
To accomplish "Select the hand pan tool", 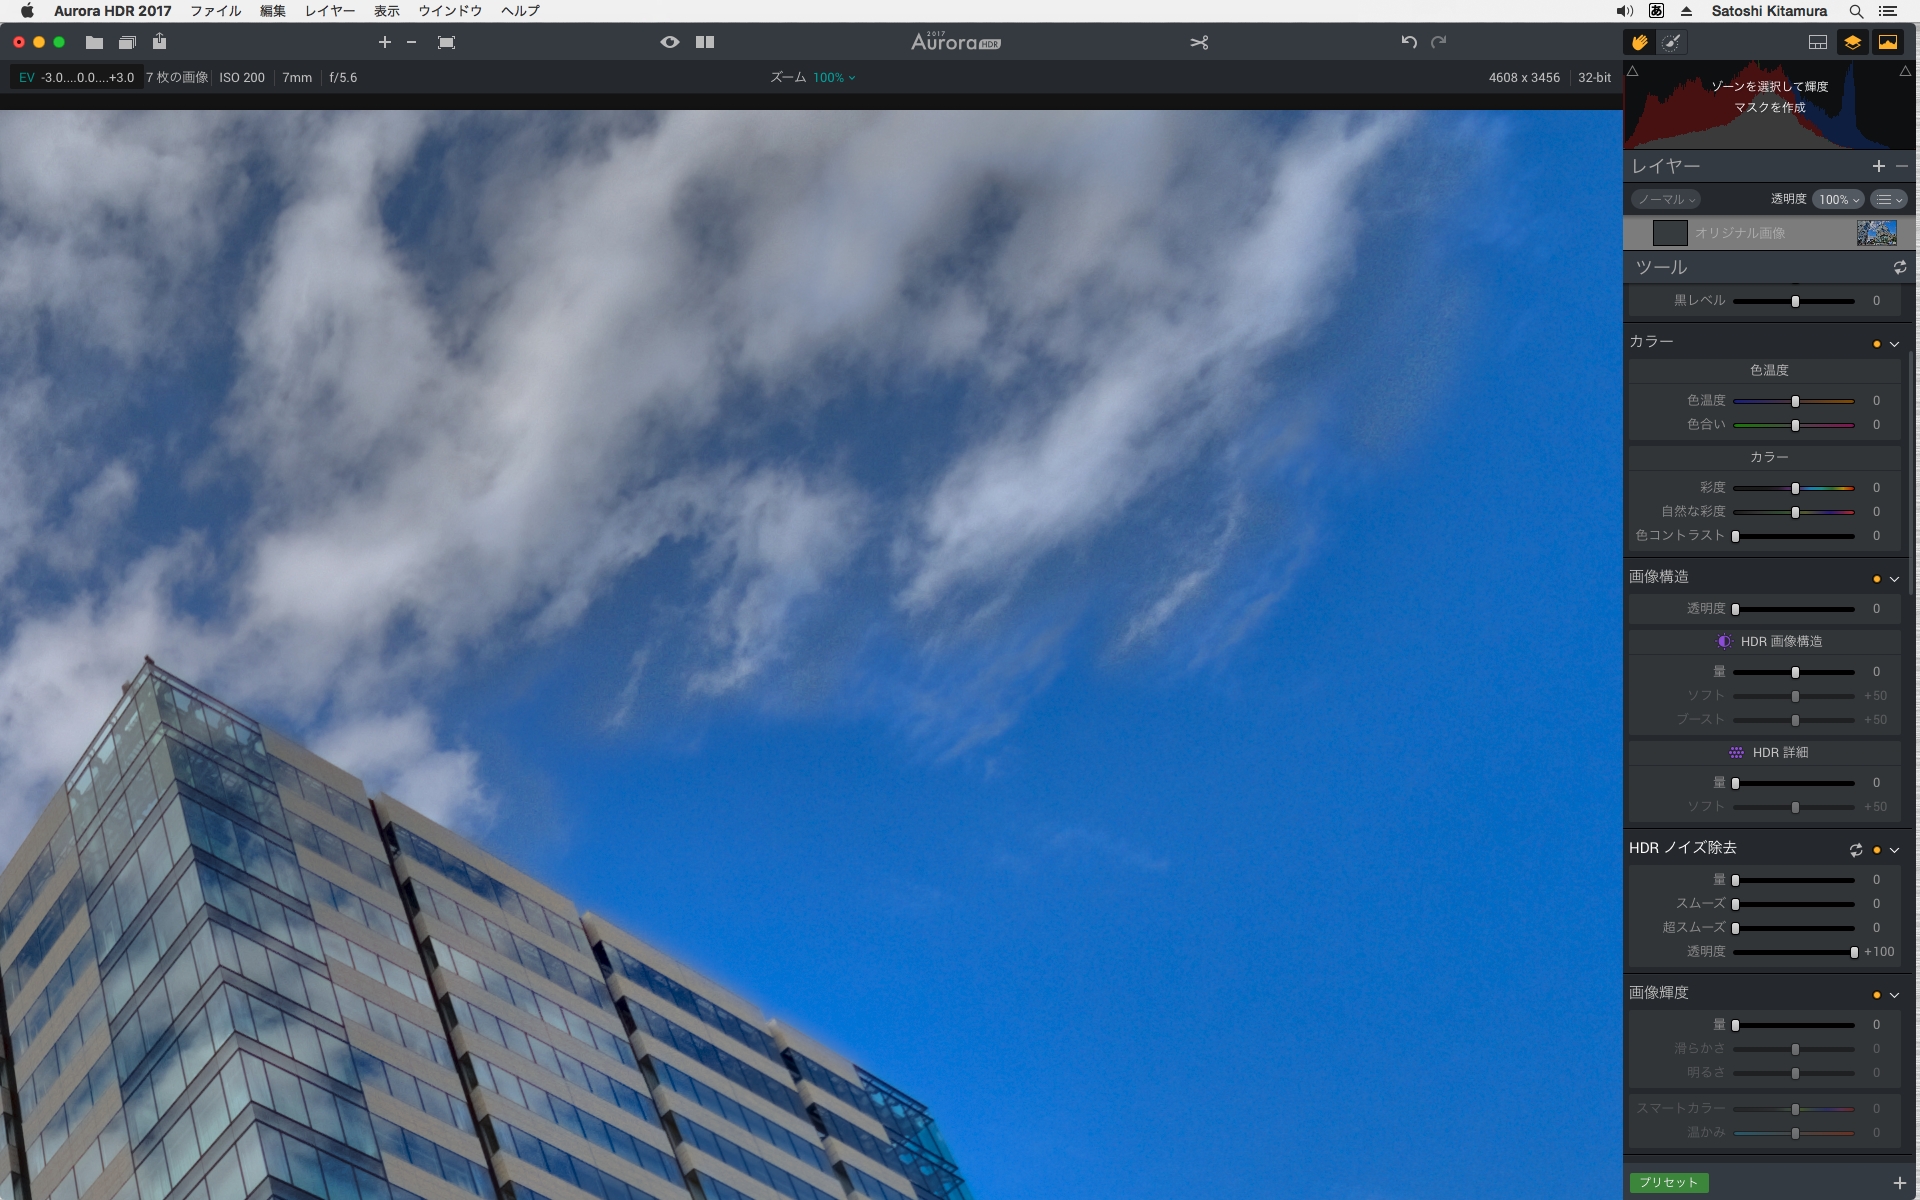I will tap(1639, 42).
